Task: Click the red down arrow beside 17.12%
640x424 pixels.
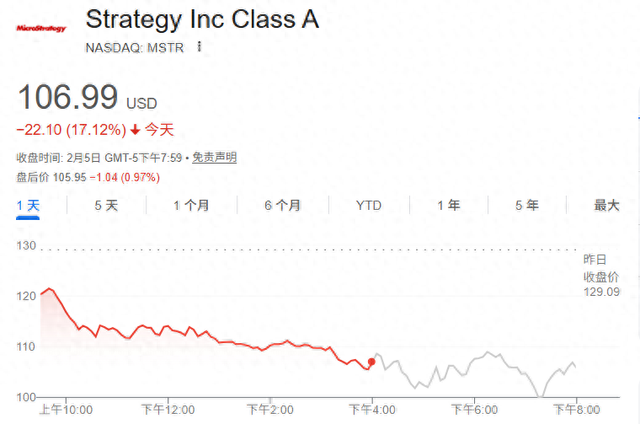Action: pos(136,130)
